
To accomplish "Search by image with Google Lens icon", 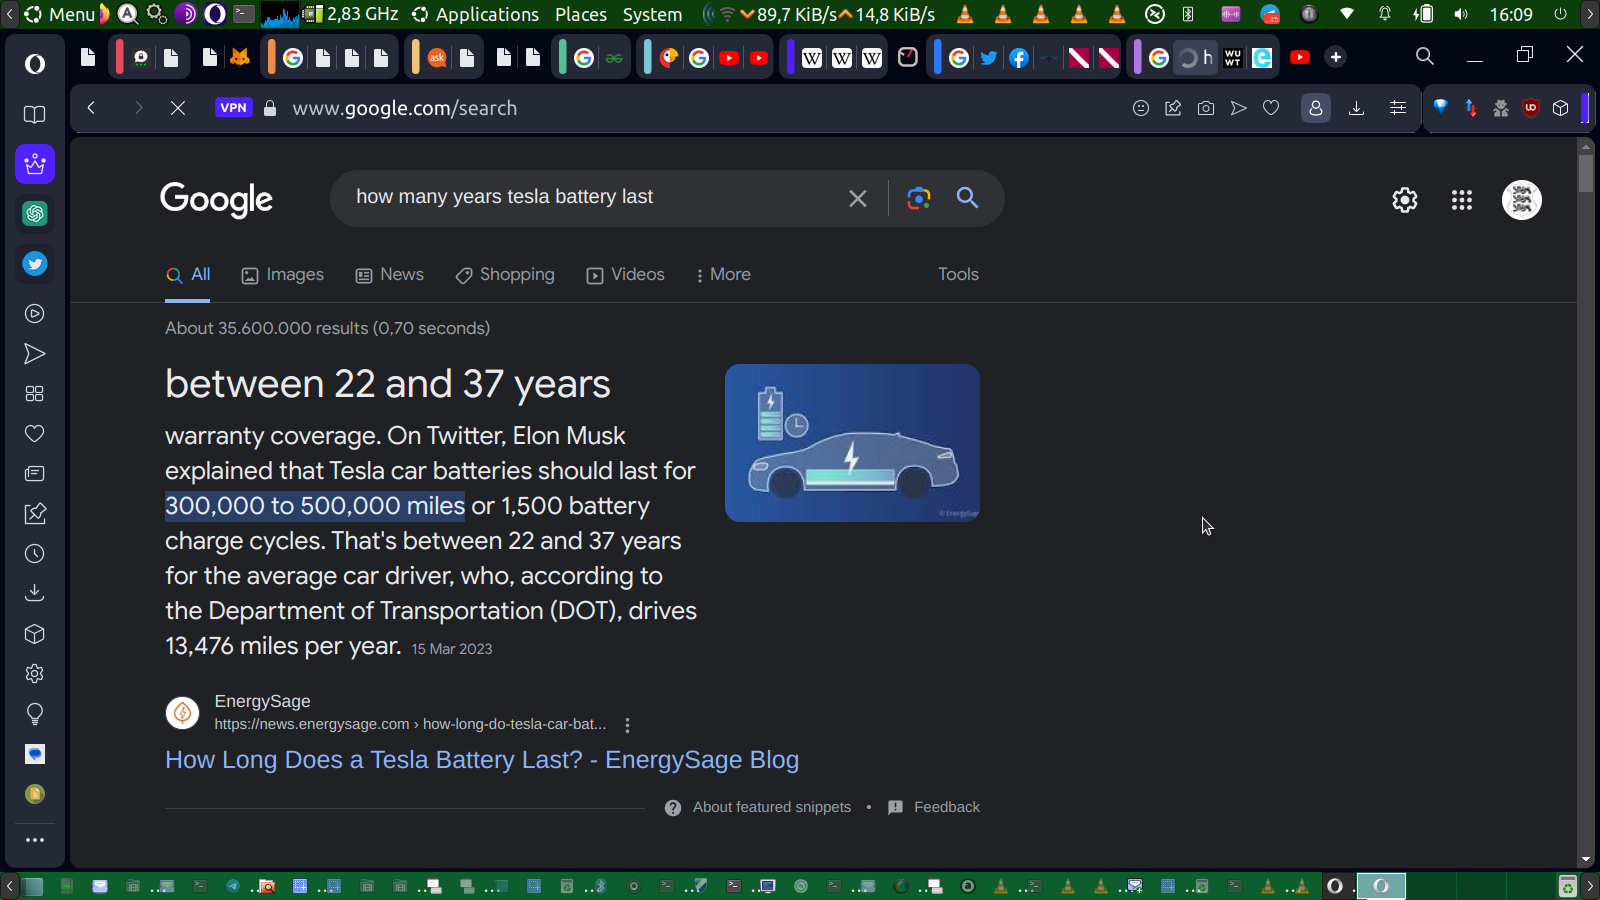I will [918, 198].
